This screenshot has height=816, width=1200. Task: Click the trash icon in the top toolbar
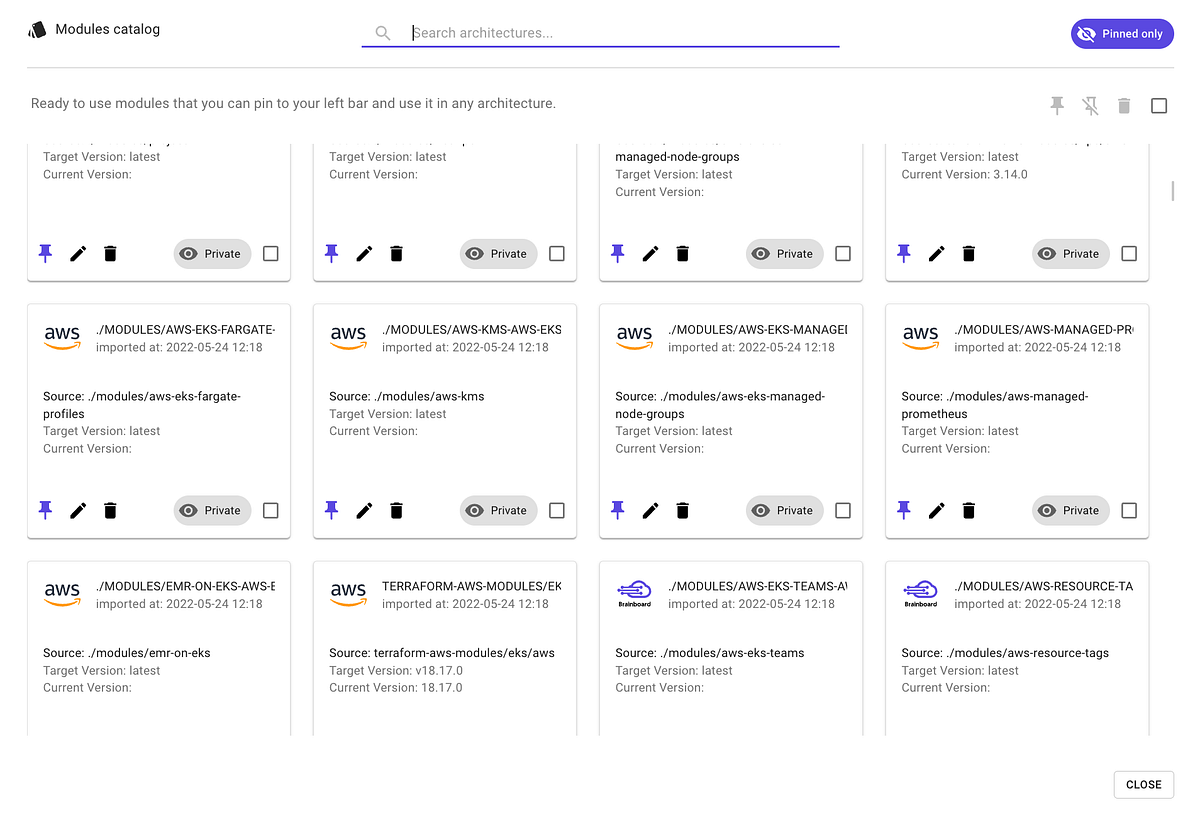pos(1124,105)
